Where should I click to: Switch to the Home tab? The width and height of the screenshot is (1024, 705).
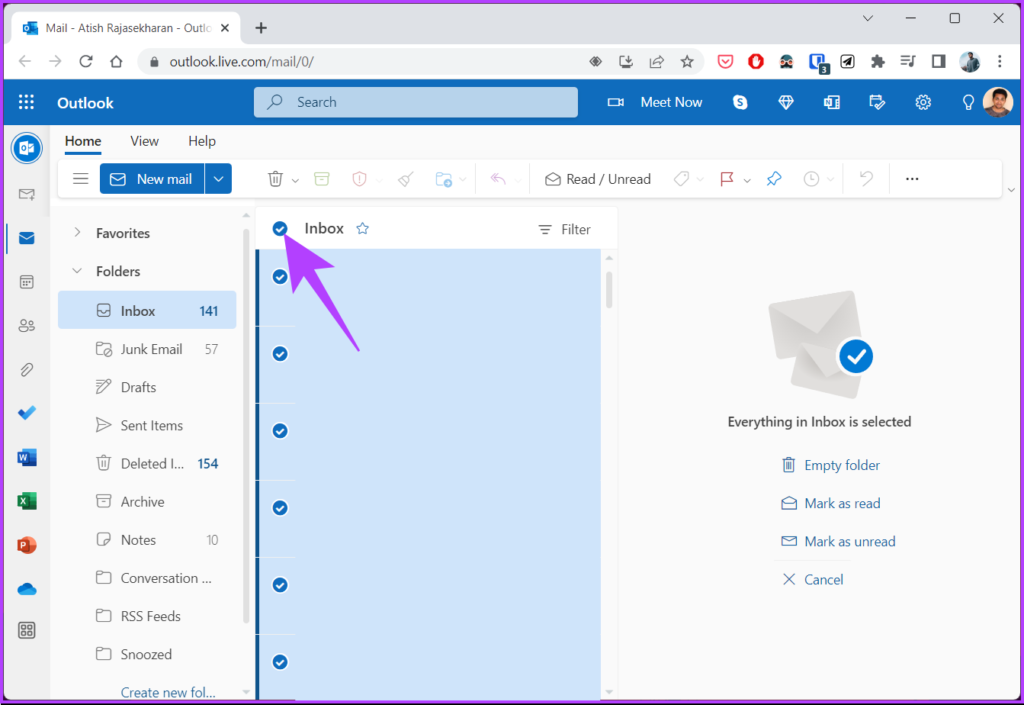pos(83,141)
